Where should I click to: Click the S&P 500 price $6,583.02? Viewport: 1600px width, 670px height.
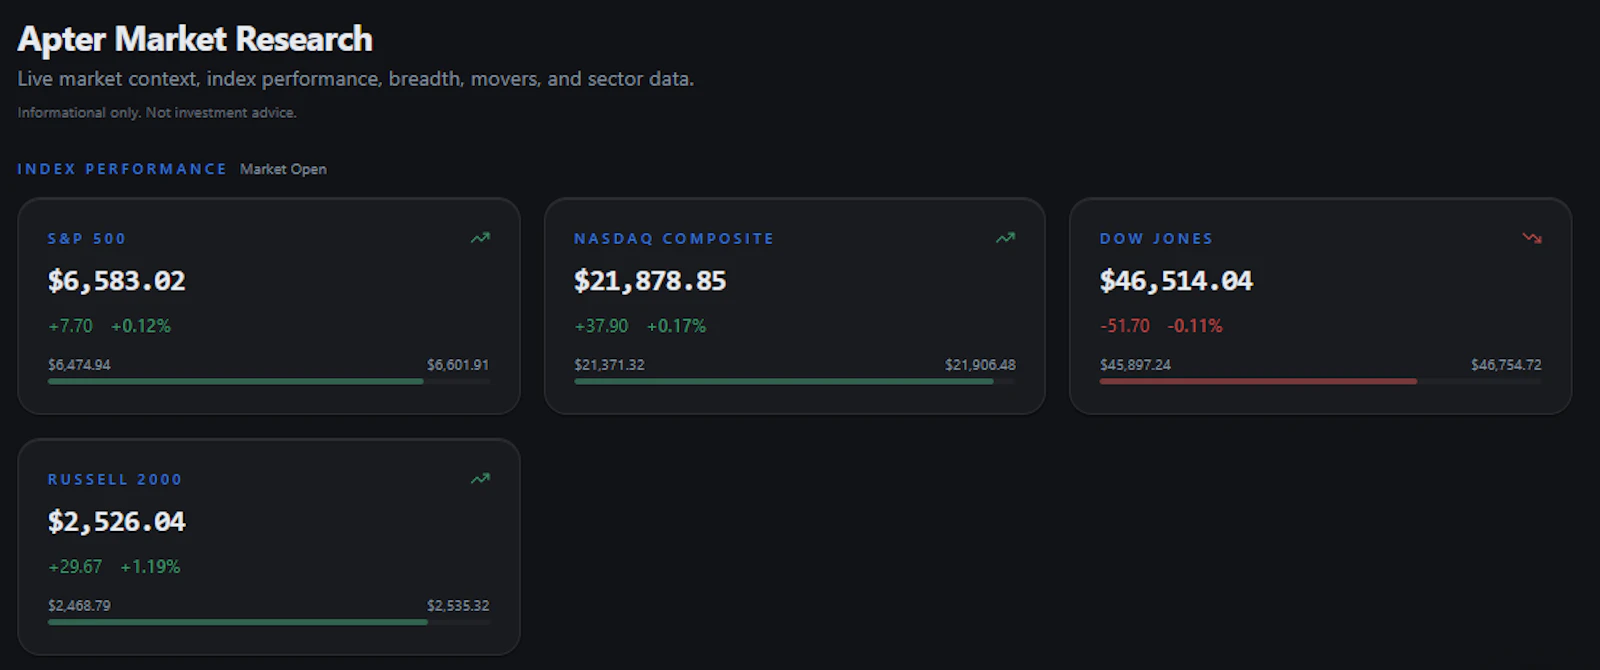117,281
